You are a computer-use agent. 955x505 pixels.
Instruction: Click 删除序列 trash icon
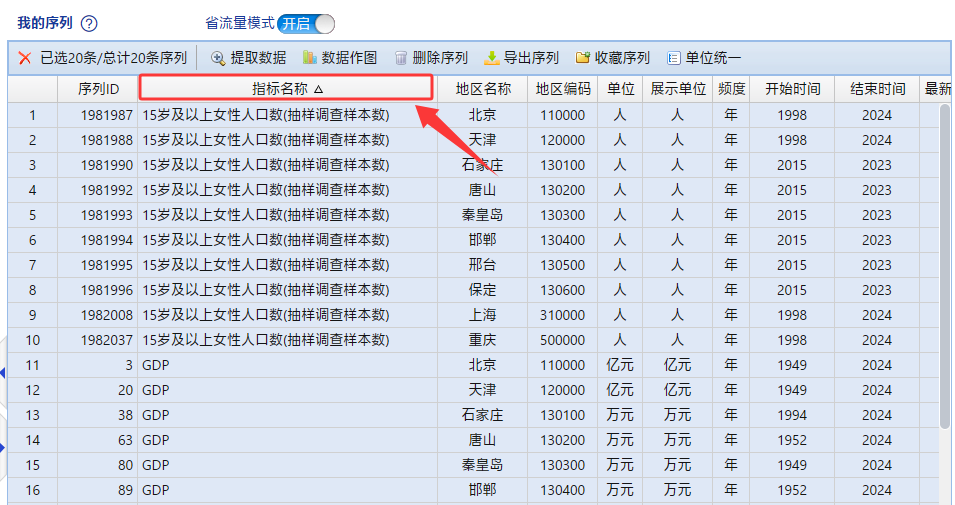point(401,58)
